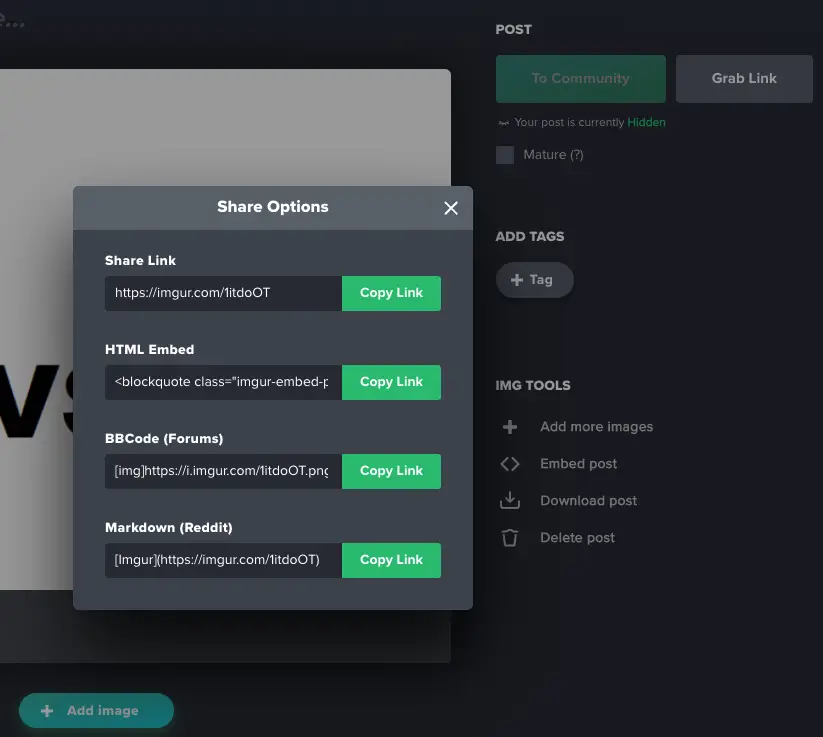Click the embed code brackets icon

tap(510, 464)
